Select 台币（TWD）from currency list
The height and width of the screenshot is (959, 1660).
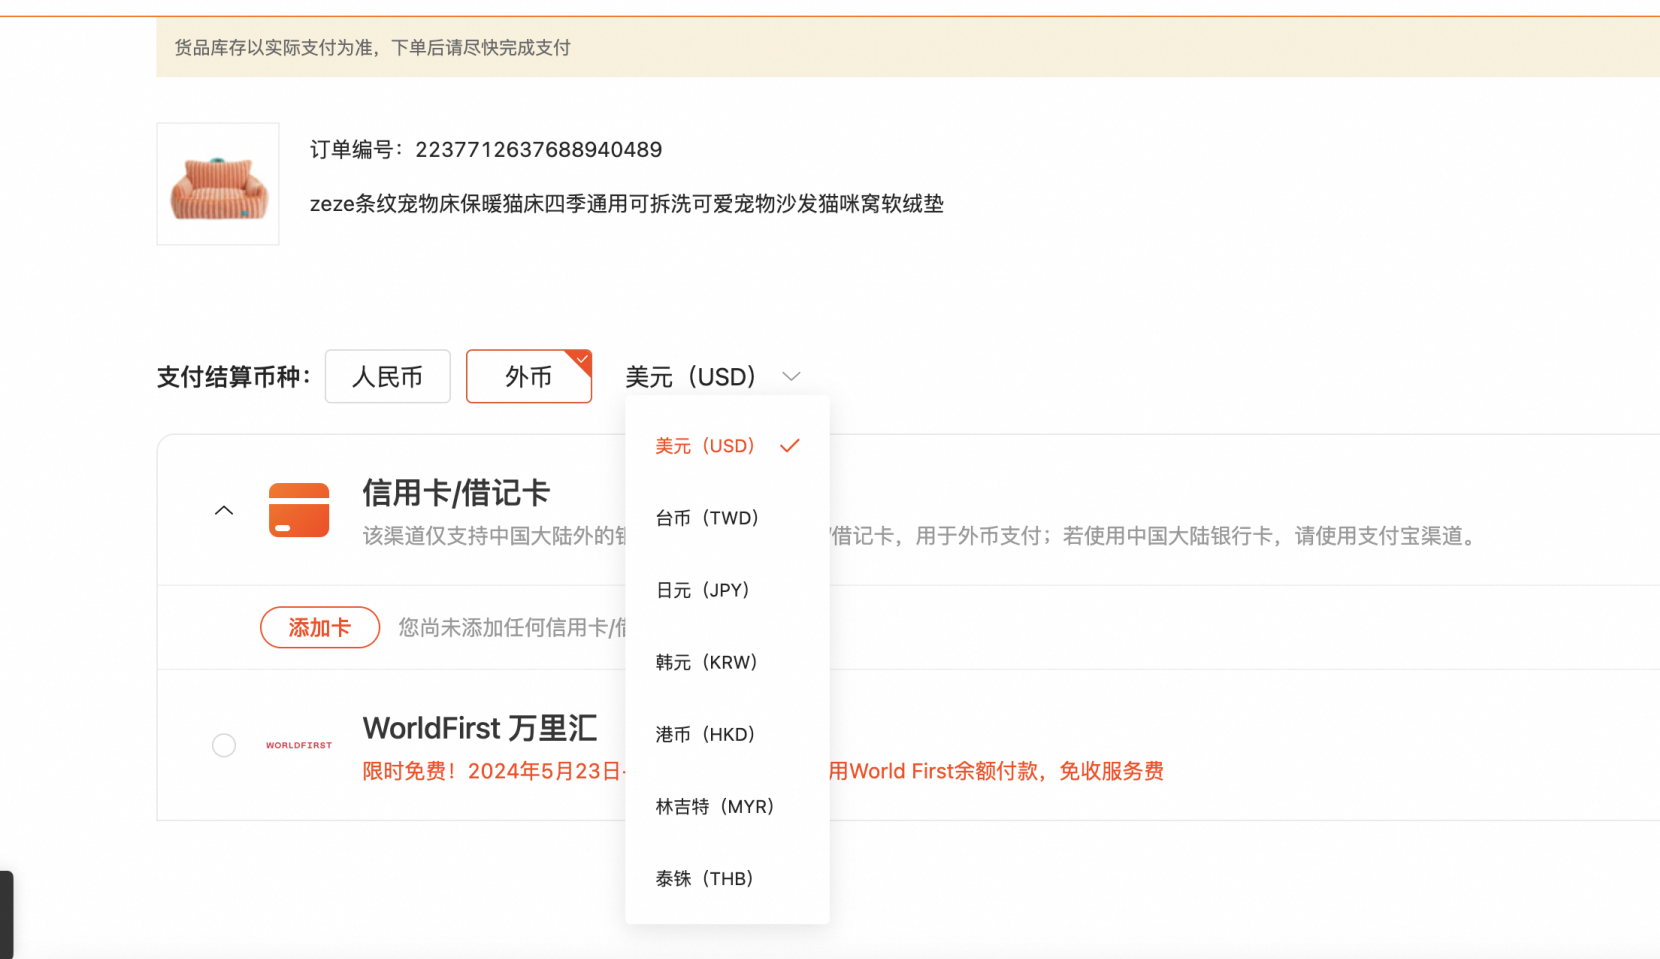coord(707,517)
